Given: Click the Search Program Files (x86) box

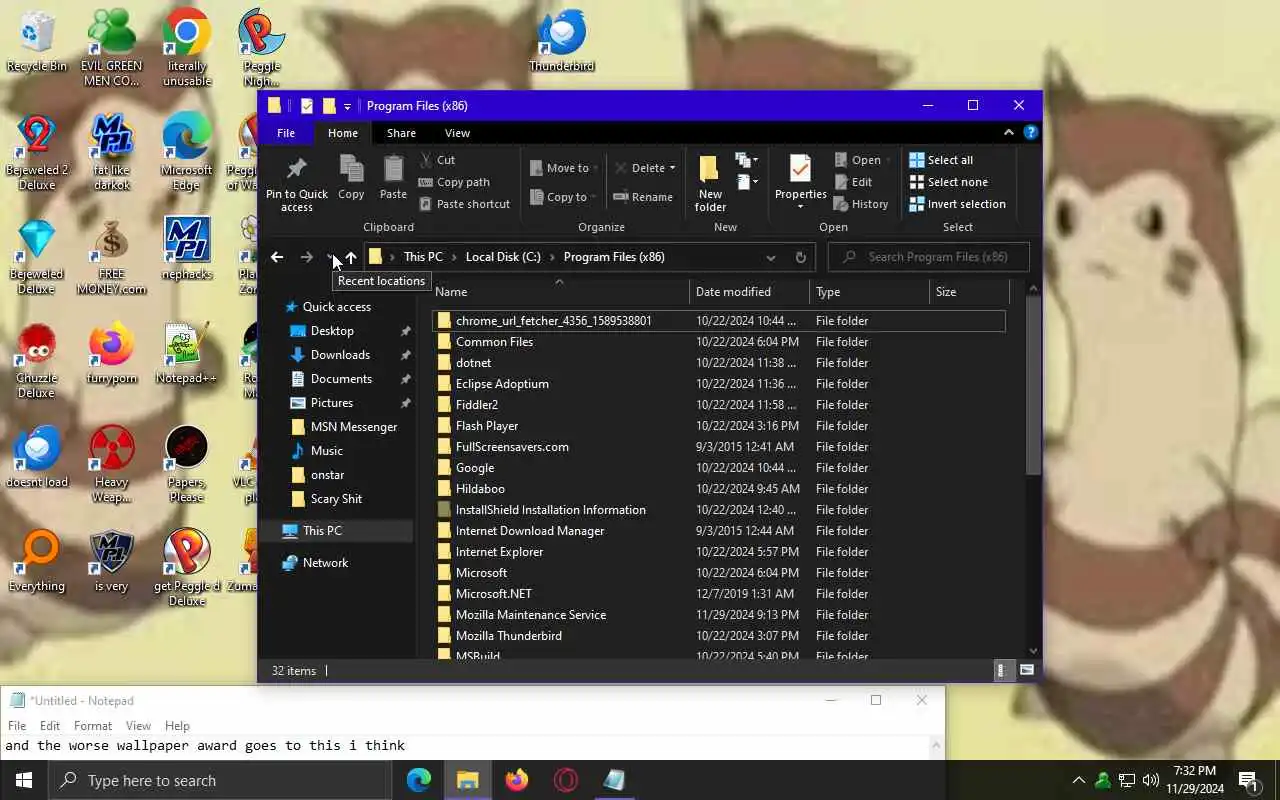Looking at the screenshot, I should pos(928,257).
